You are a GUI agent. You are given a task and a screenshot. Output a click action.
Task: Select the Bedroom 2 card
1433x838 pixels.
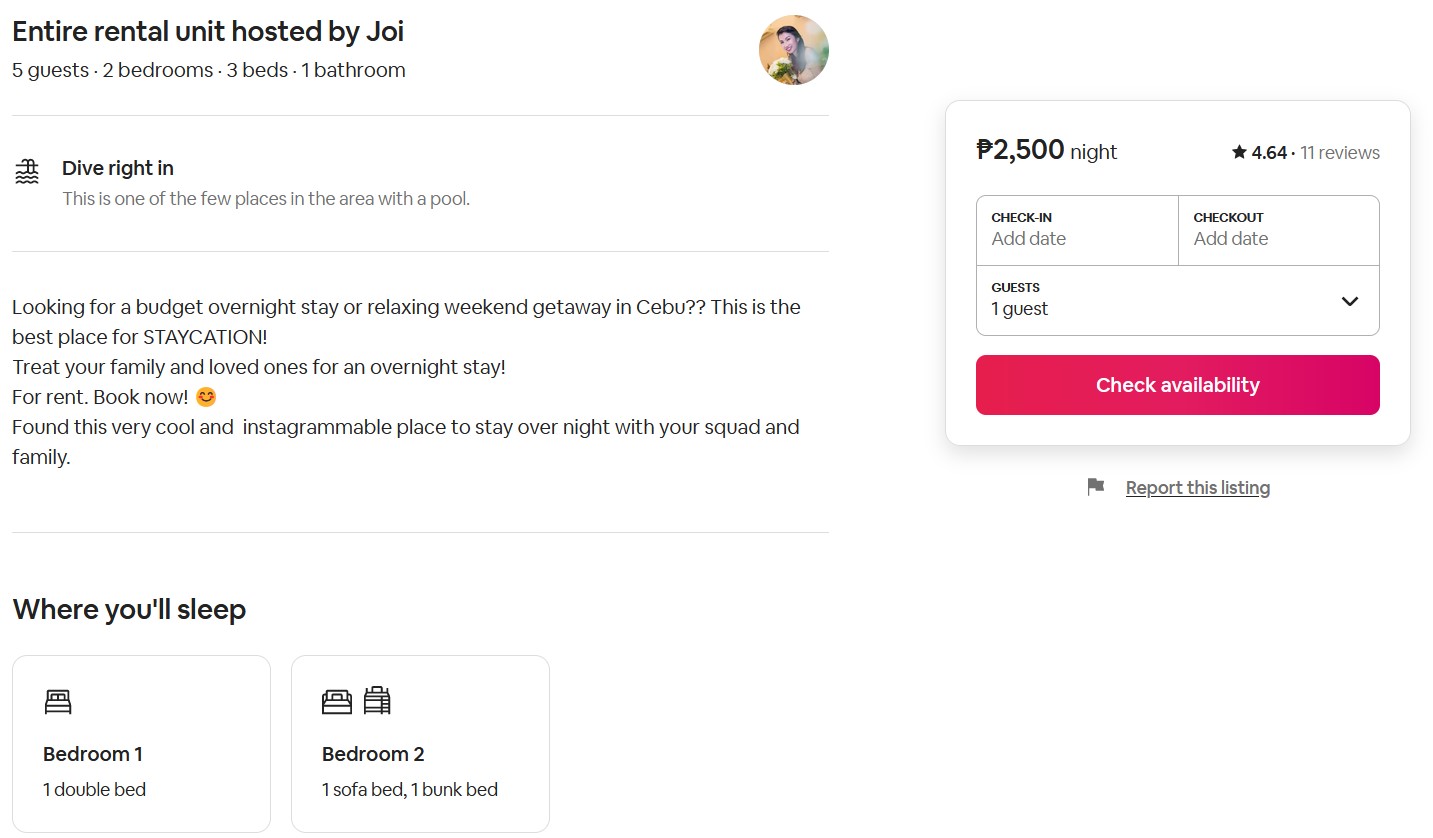tap(420, 743)
